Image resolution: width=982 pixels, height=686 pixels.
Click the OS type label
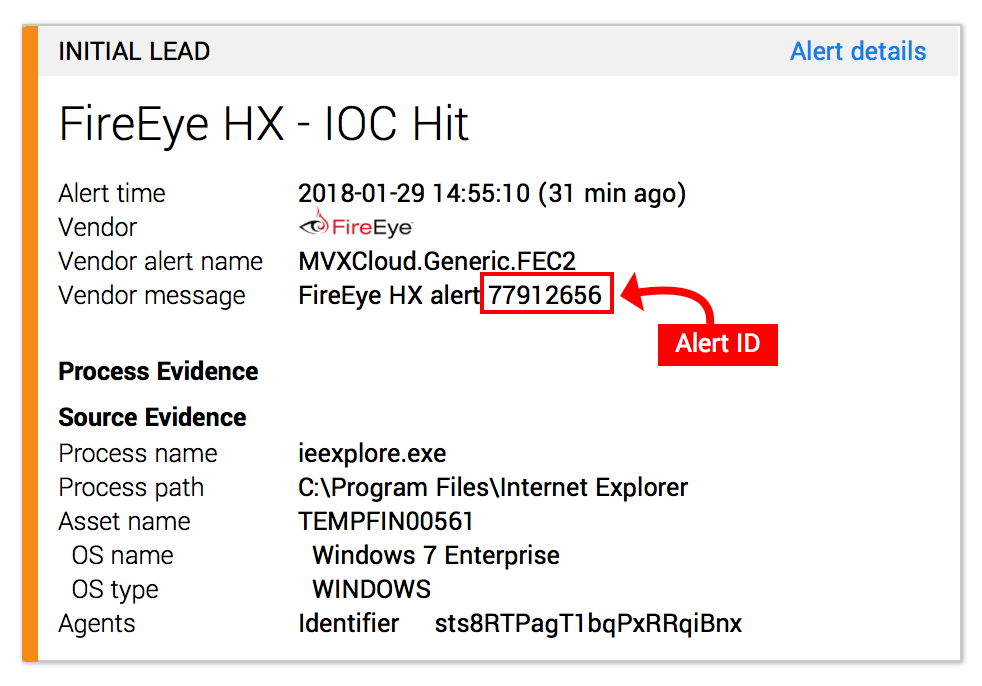(x=115, y=590)
